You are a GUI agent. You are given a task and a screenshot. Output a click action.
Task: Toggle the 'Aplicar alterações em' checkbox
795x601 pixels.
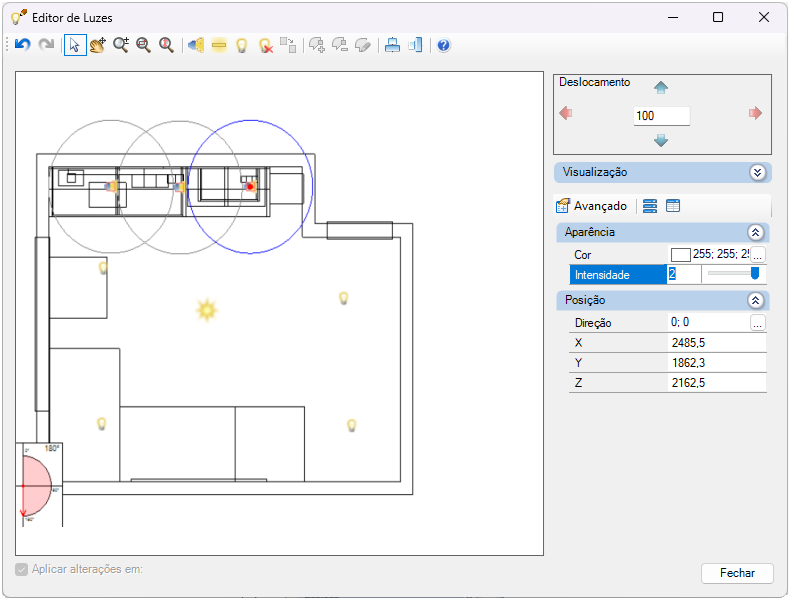pos(21,570)
